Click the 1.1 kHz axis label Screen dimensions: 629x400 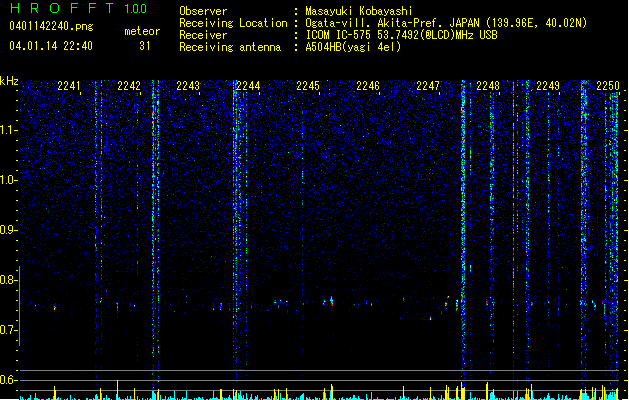8,130
